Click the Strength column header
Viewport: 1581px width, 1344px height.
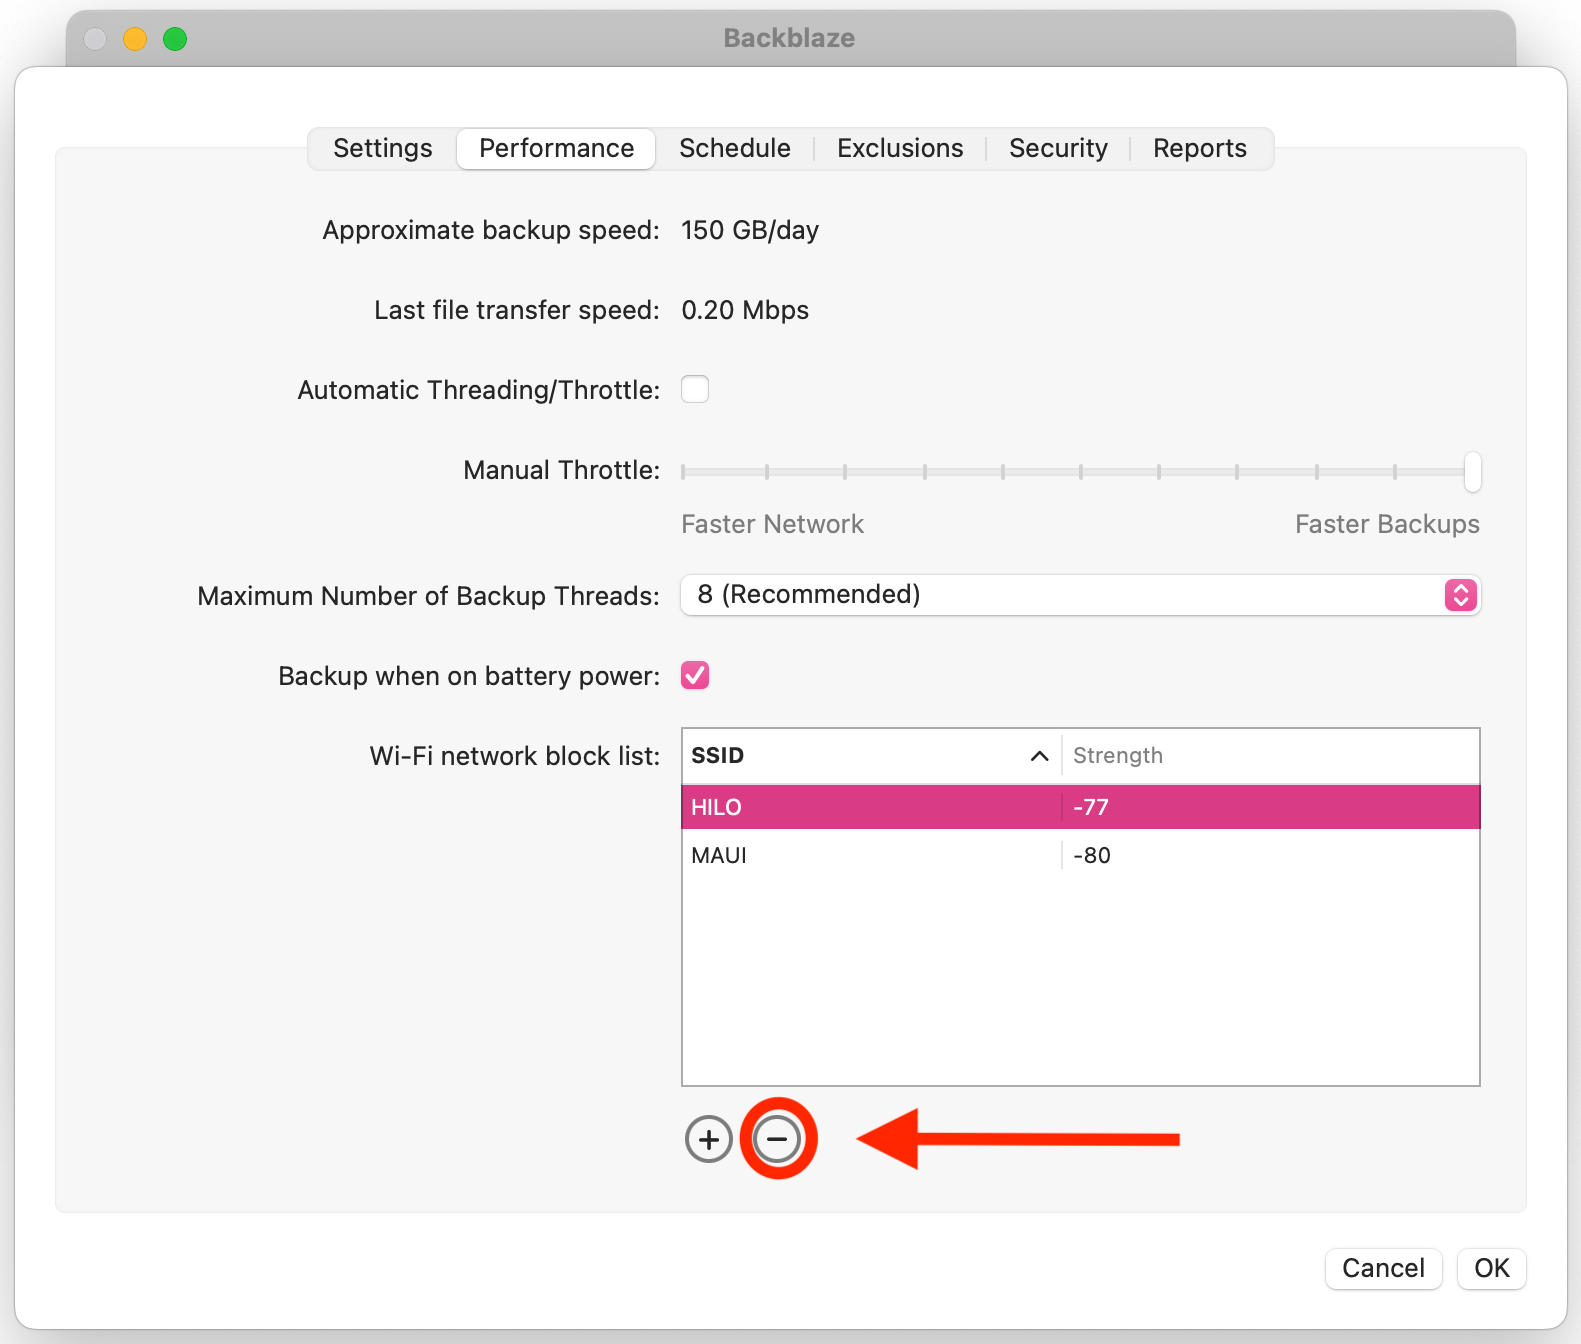(1270, 756)
